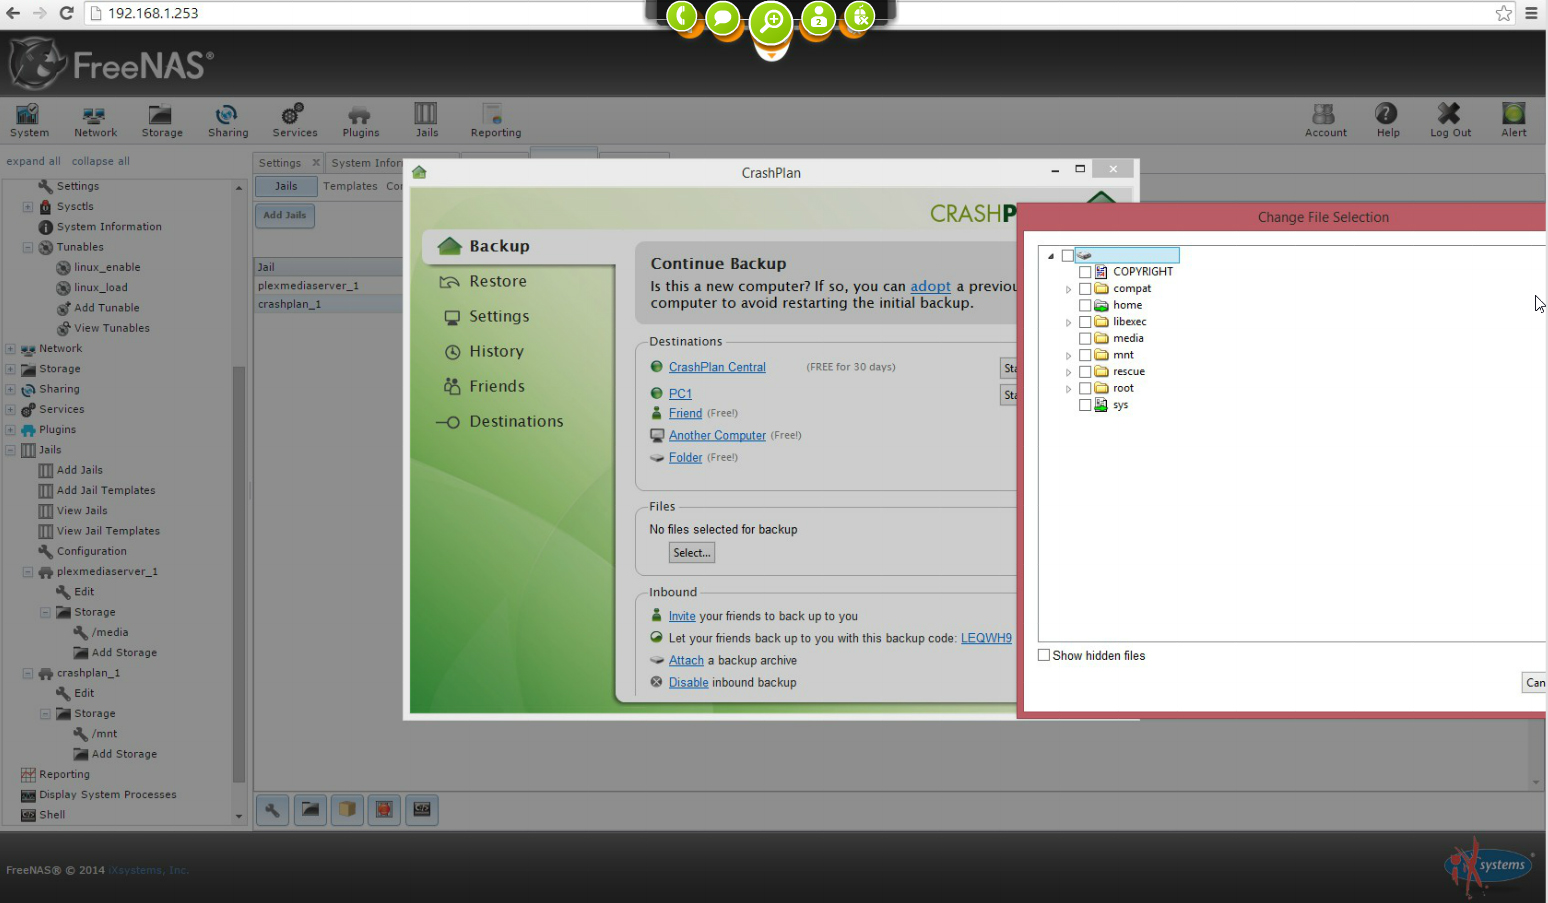Expand the mnt folder tree node

coord(1068,355)
